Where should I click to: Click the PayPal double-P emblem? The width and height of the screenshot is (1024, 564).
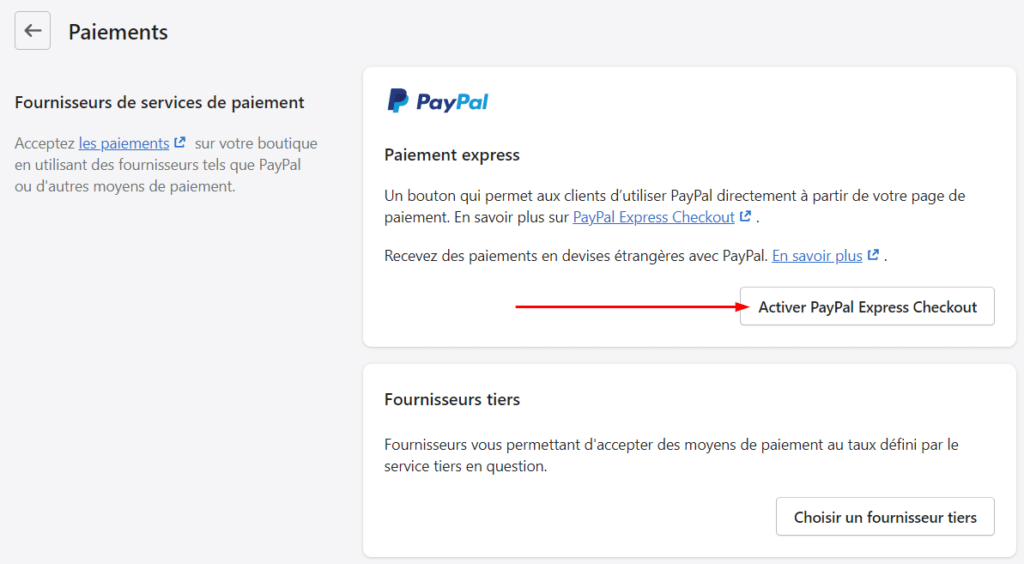tap(398, 100)
